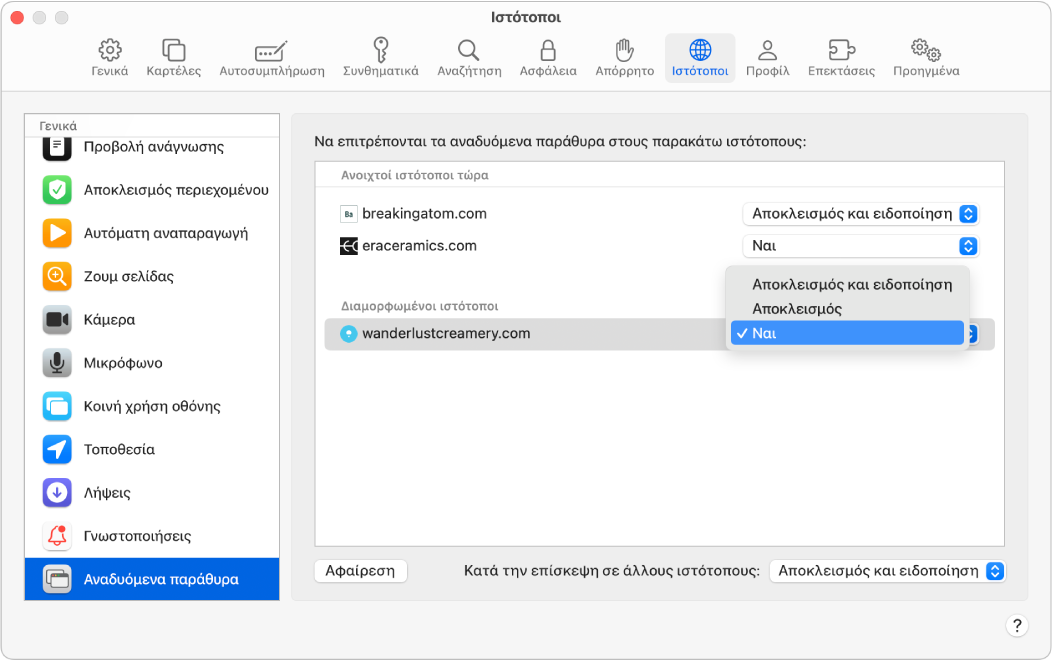Image resolution: width=1053 pixels, height=662 pixels.
Task: Click the wanderlustcreamery.com favicon
Action: (349, 334)
